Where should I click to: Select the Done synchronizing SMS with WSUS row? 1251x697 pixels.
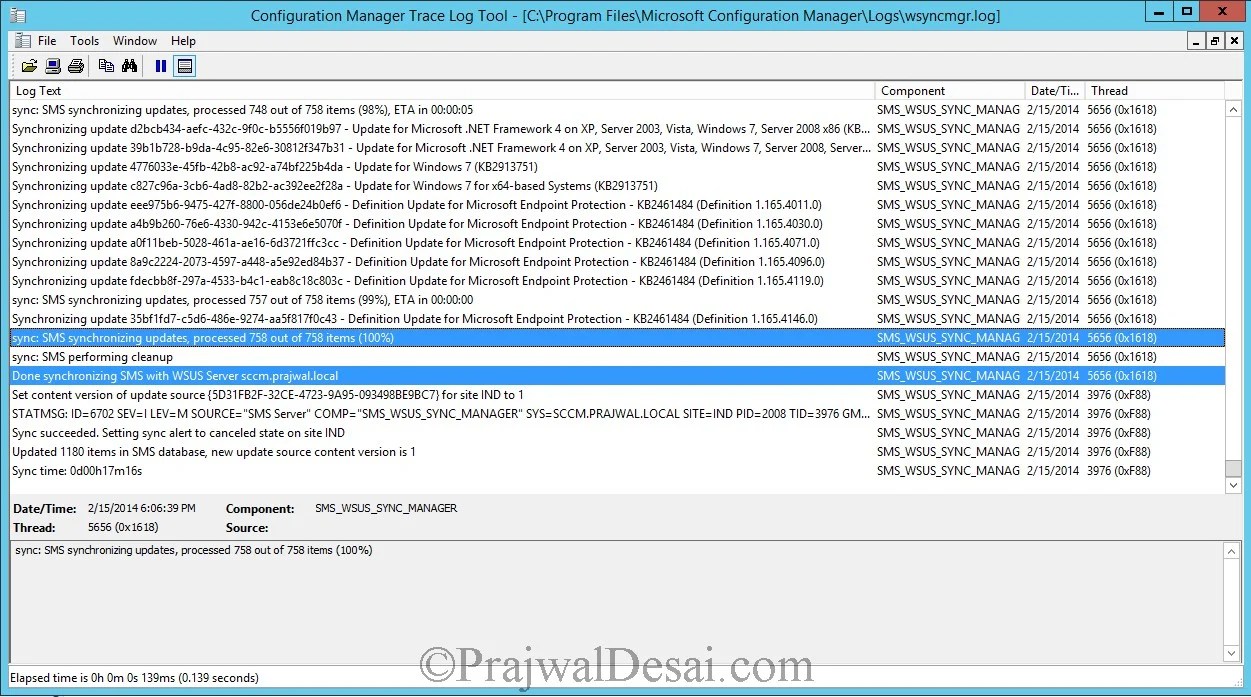point(400,376)
